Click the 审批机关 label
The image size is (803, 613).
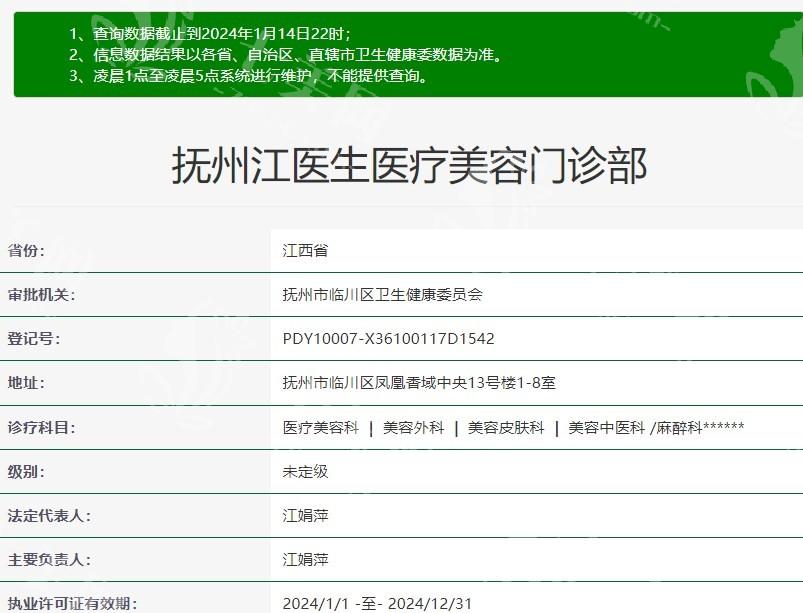[x=41, y=295]
